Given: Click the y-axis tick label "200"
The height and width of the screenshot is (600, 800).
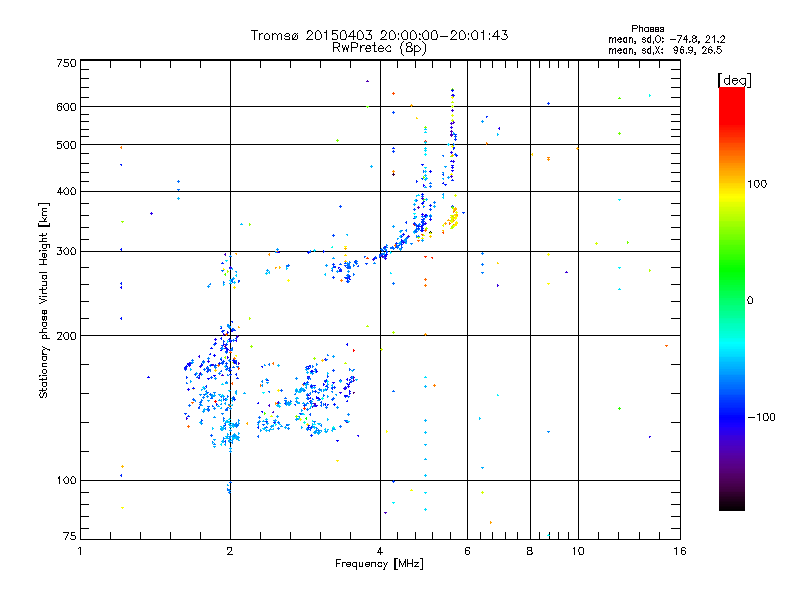Looking at the screenshot, I should point(66,336).
